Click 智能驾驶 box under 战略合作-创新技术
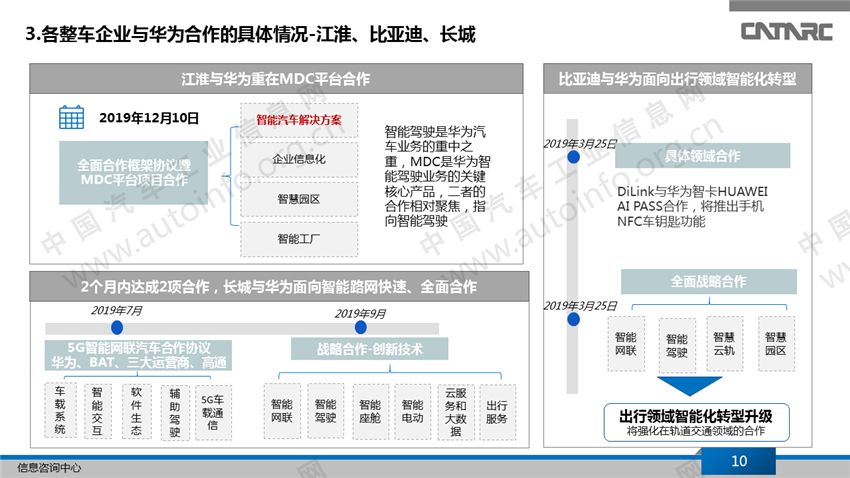 pyautogui.click(x=326, y=411)
